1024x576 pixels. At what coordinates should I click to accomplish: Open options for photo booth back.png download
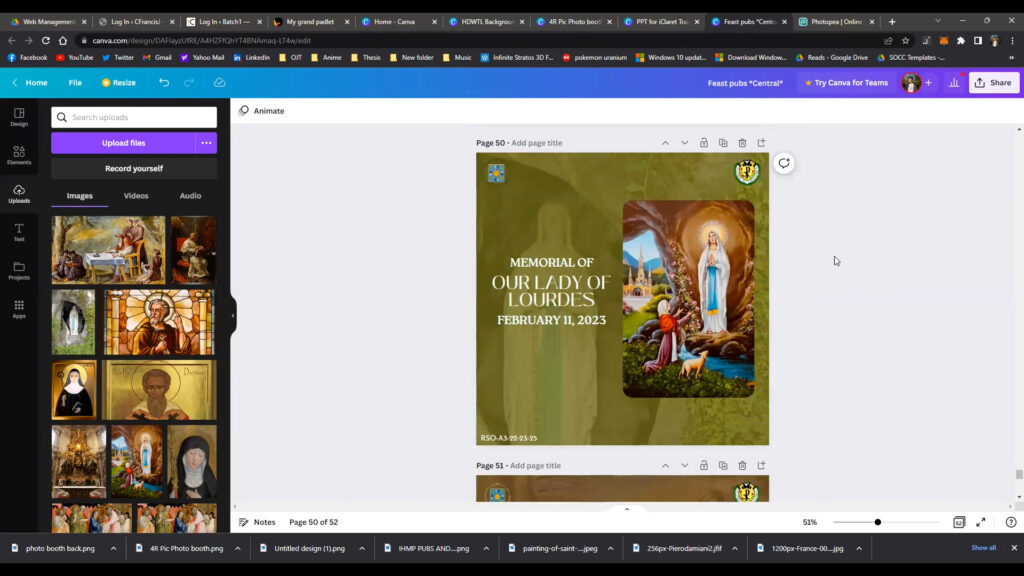[114, 549]
